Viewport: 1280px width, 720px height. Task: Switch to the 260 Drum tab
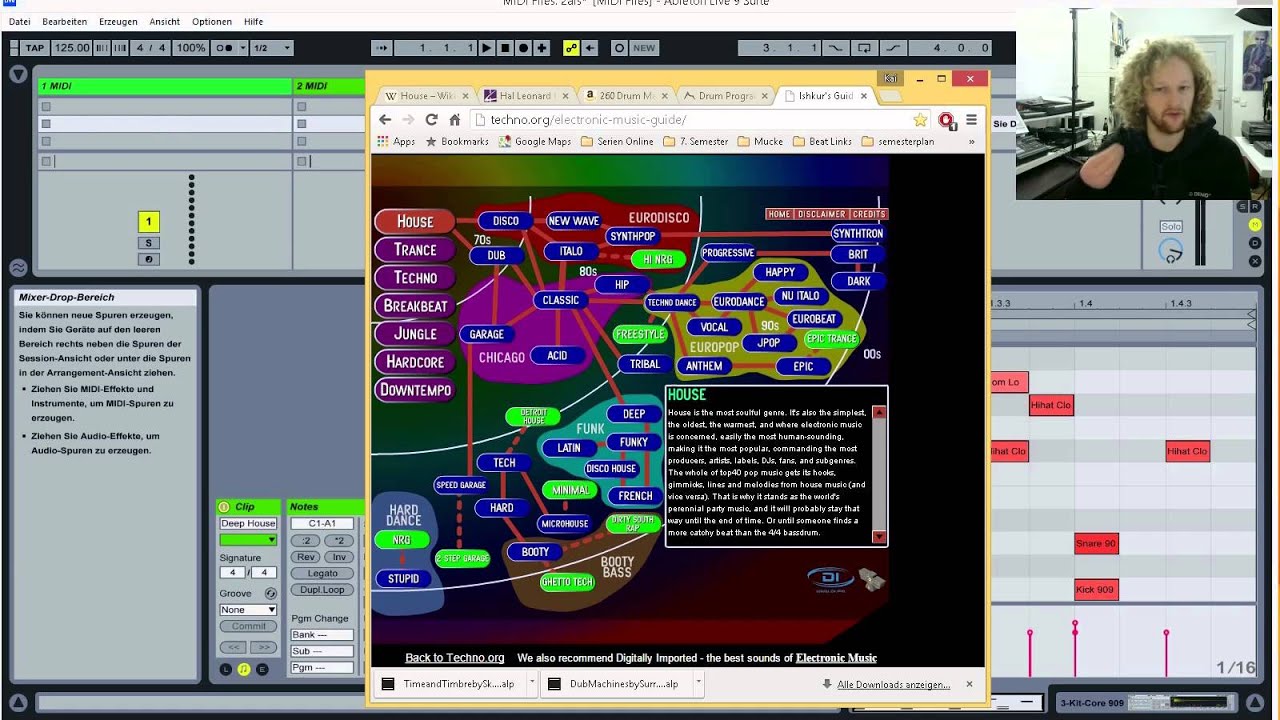(625, 96)
